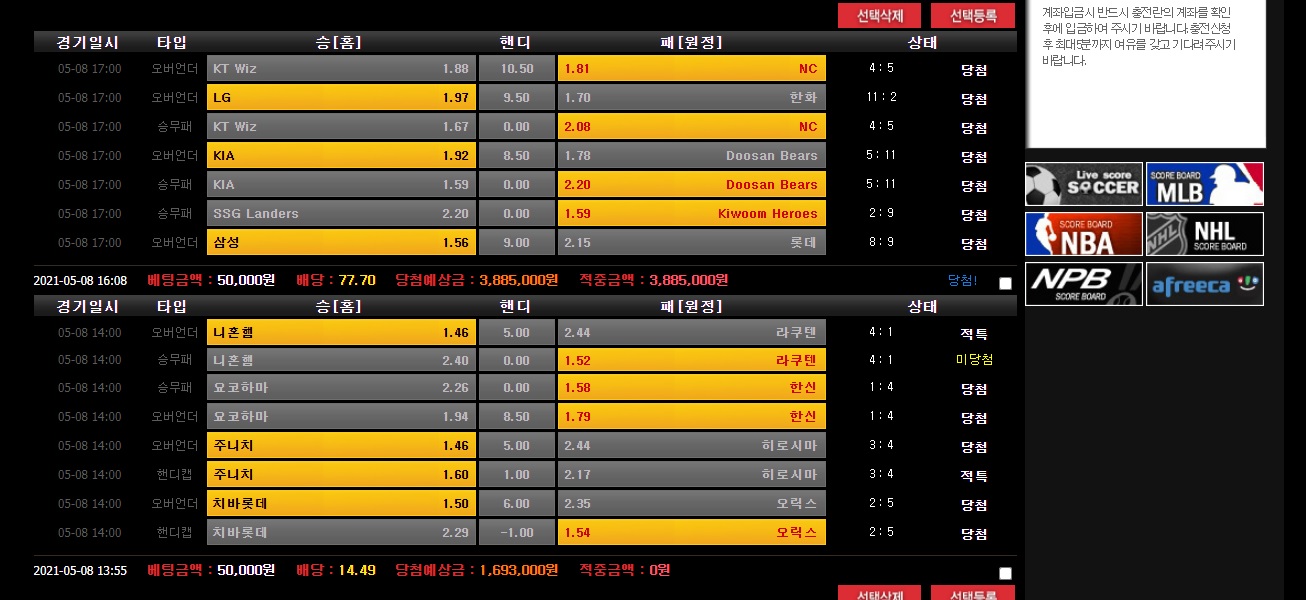Image resolution: width=1306 pixels, height=600 pixels.
Task: Open the Live Score Soccer banner
Action: 1083,184
